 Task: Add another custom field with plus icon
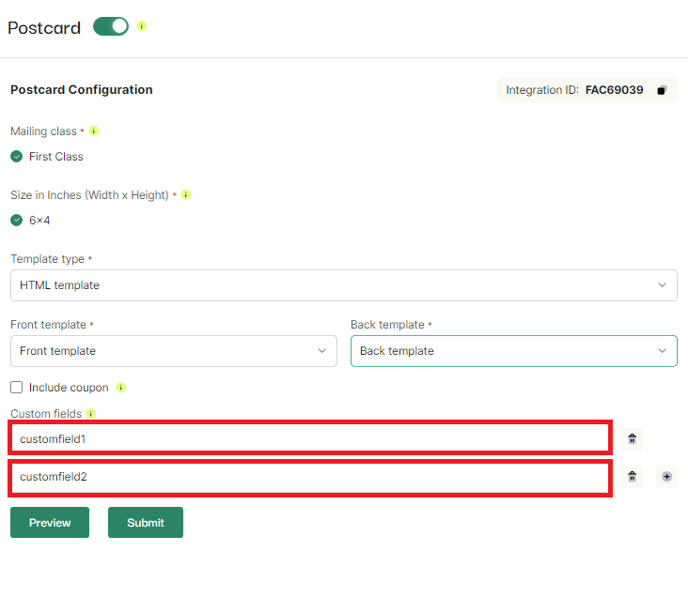[x=666, y=476]
